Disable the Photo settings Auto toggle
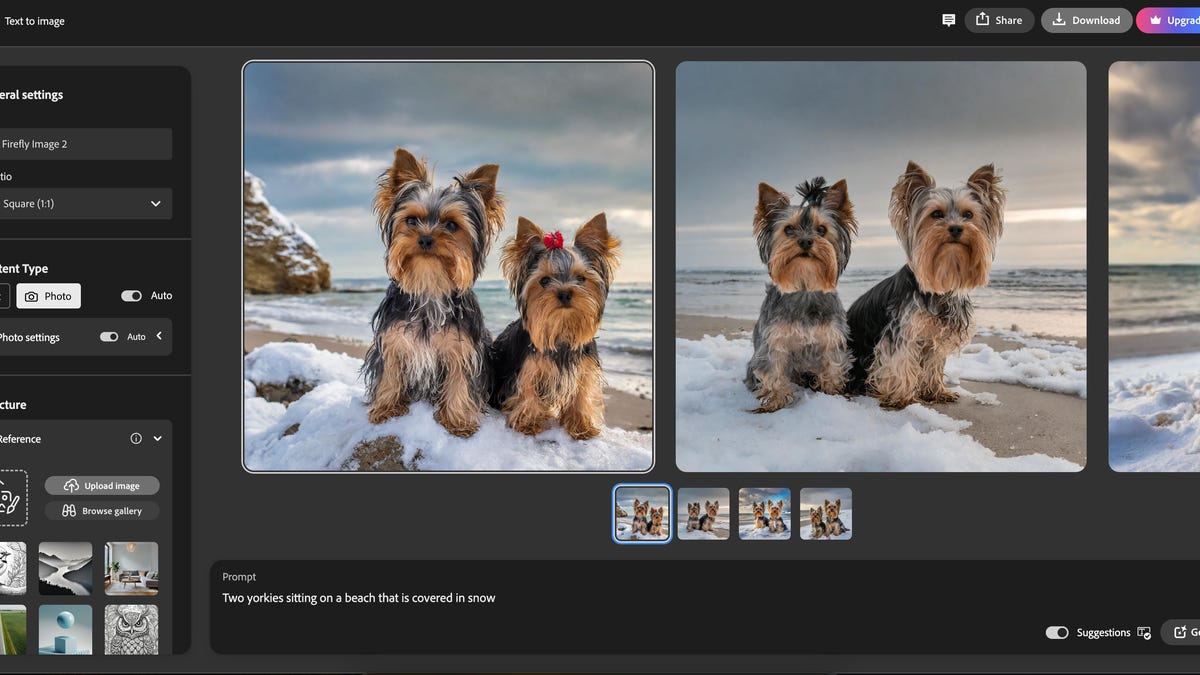The image size is (1200, 675). 109,337
